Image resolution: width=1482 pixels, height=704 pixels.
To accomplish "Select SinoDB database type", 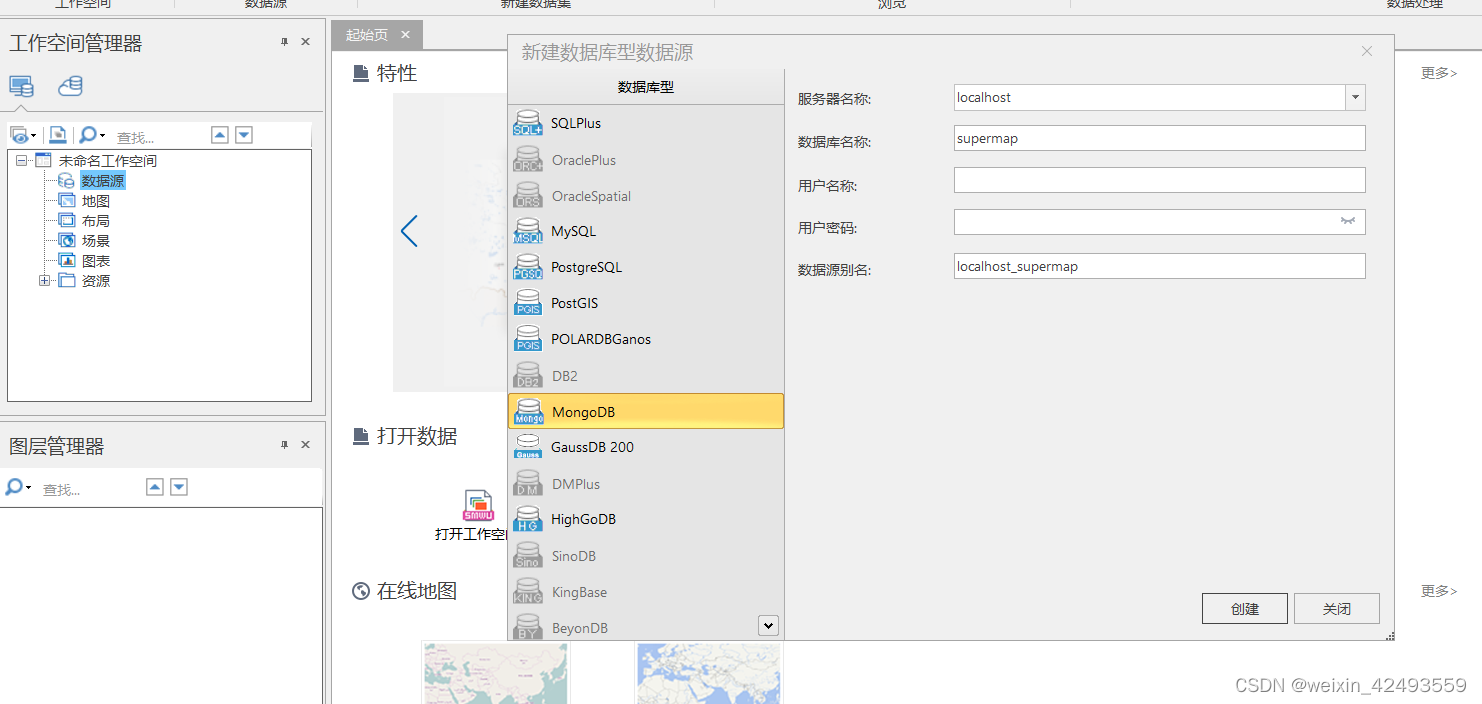I will (x=645, y=556).
